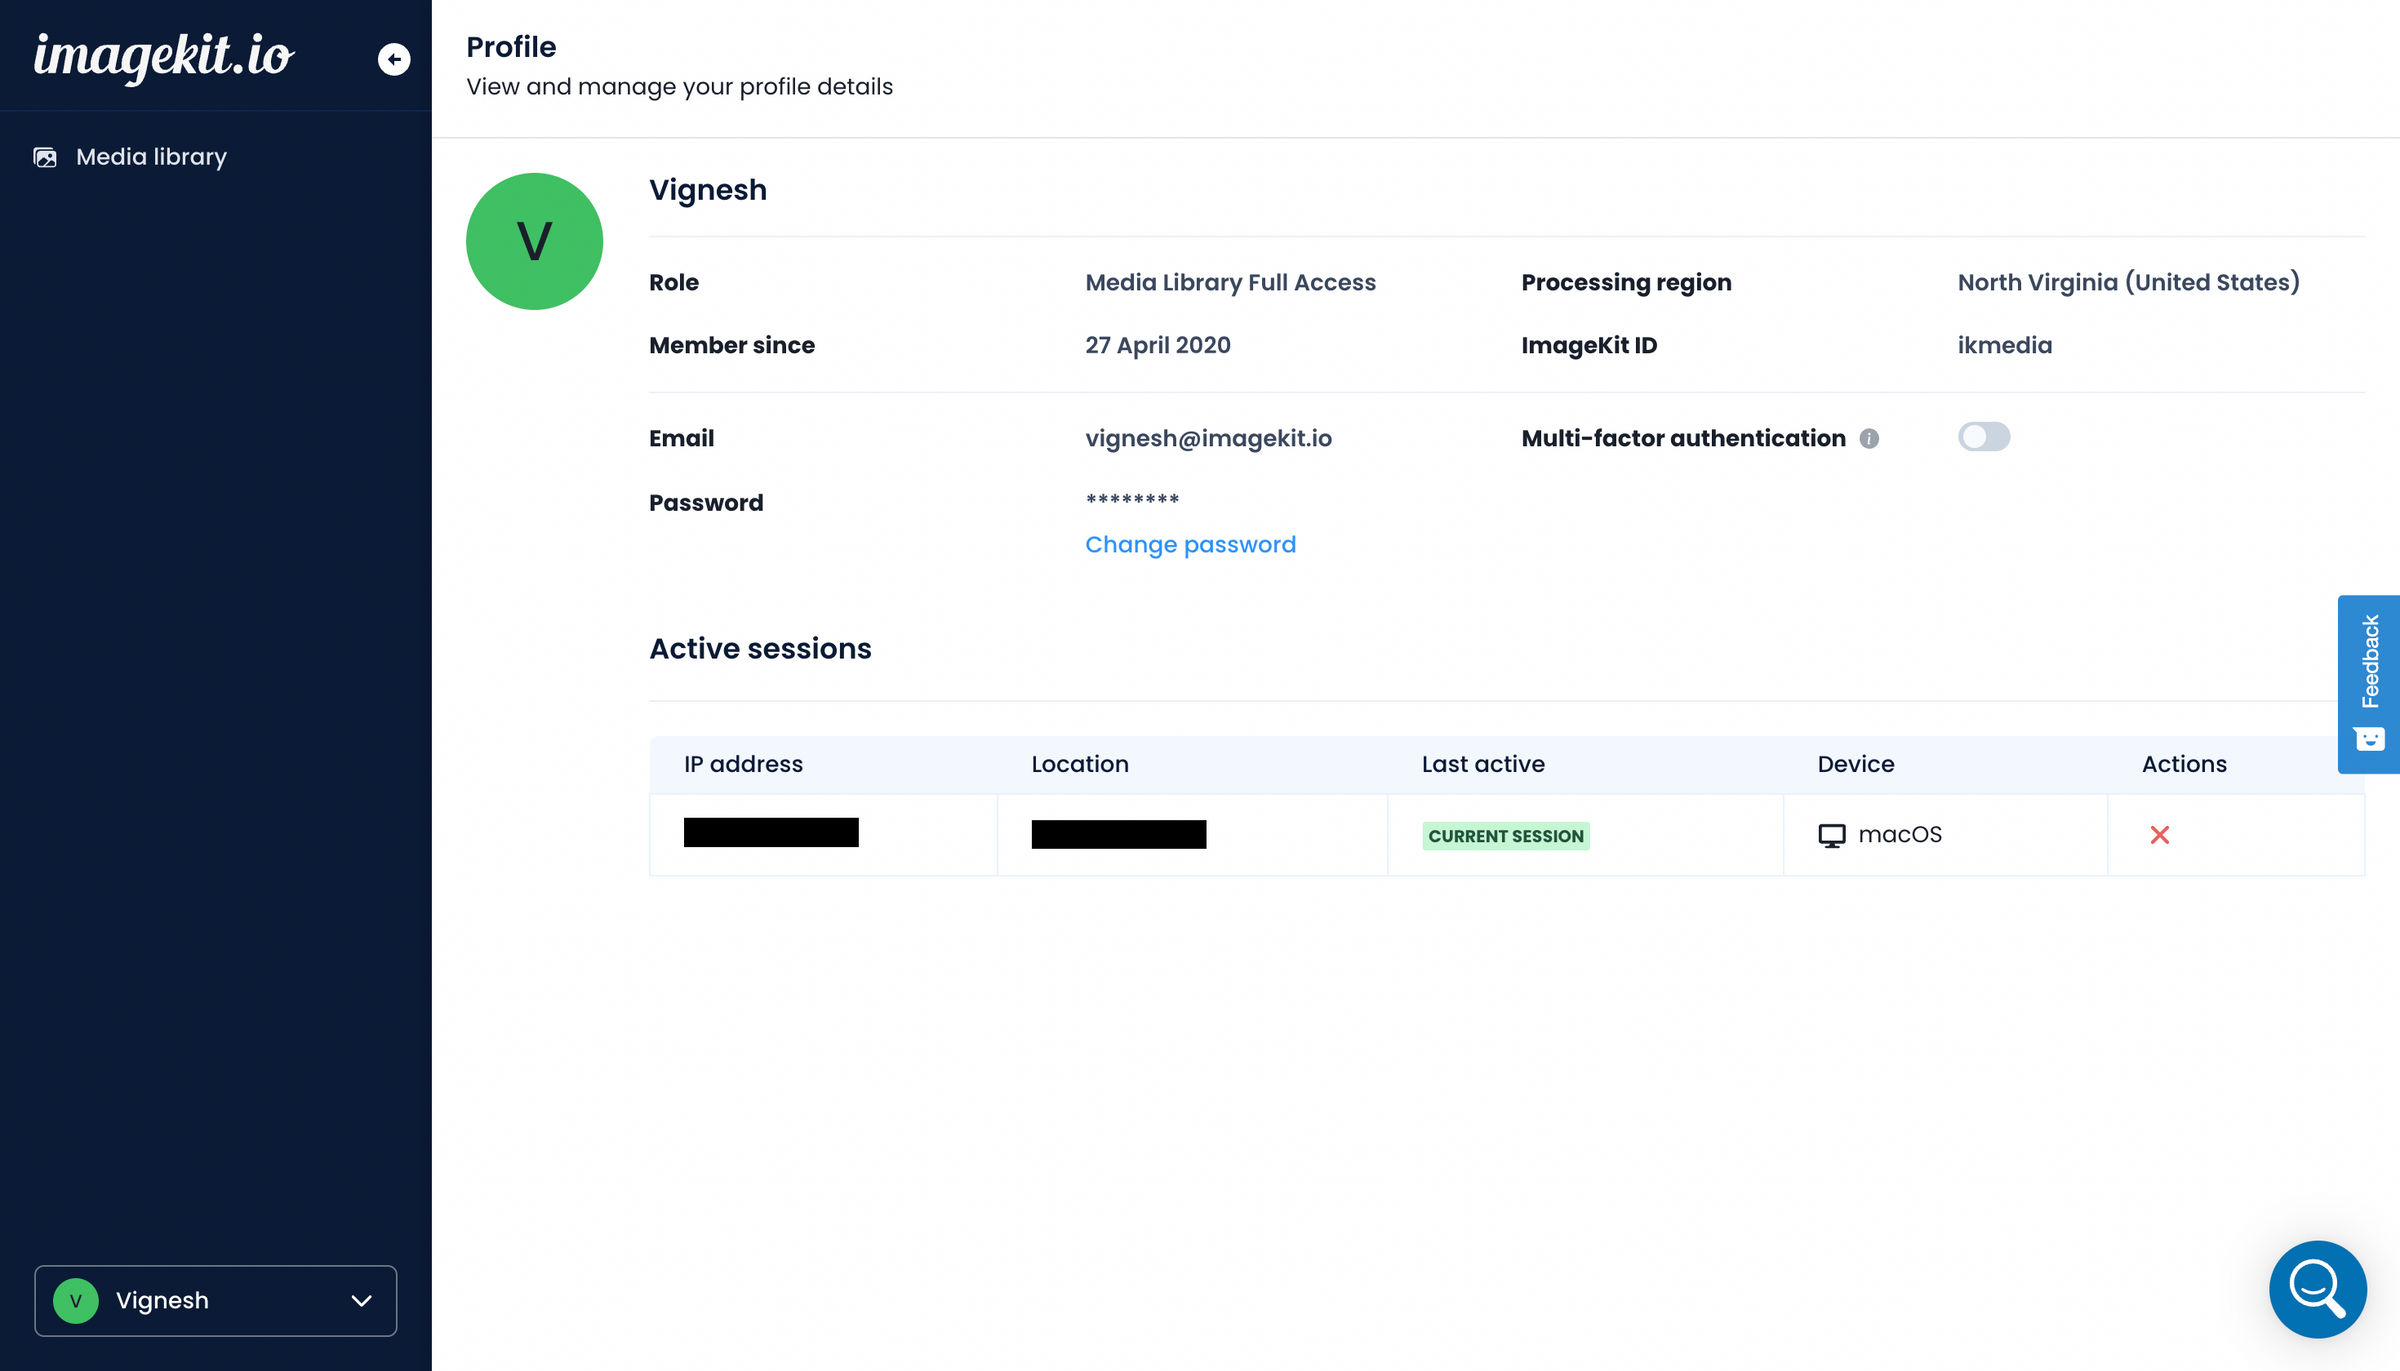The width and height of the screenshot is (2400, 1371).
Task: Click the red X to revoke the session
Action: click(2160, 835)
